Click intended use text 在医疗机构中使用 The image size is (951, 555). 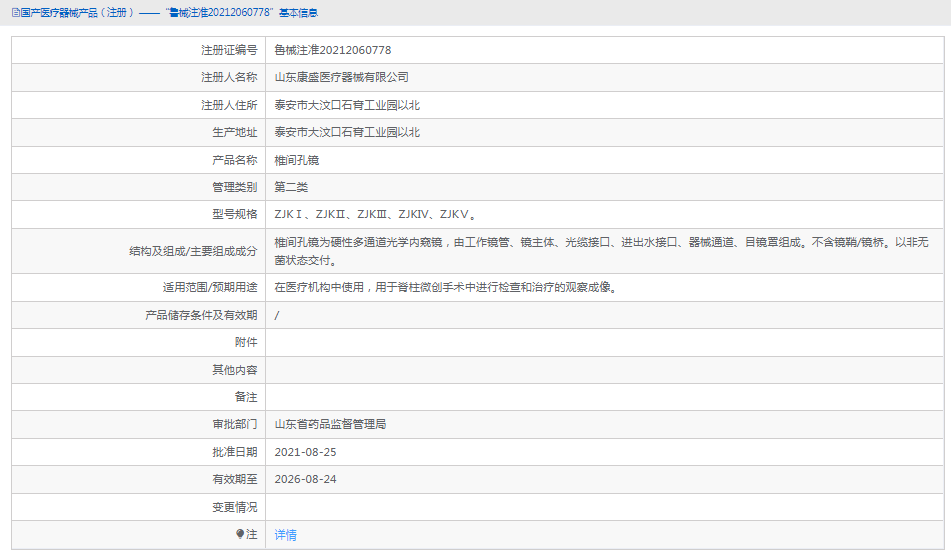click(446, 288)
